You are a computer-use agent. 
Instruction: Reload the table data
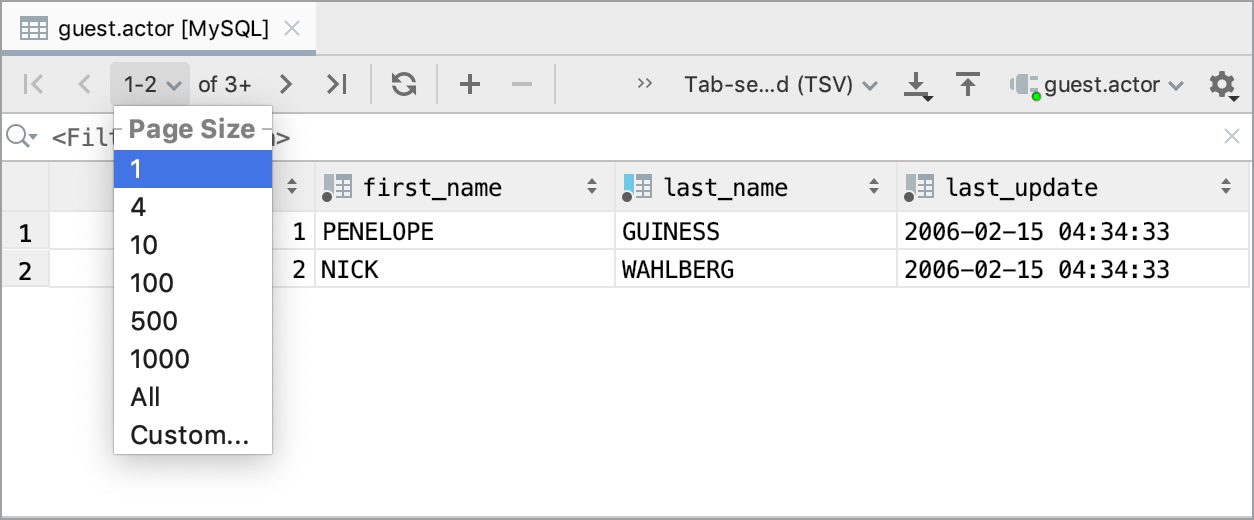(x=404, y=85)
